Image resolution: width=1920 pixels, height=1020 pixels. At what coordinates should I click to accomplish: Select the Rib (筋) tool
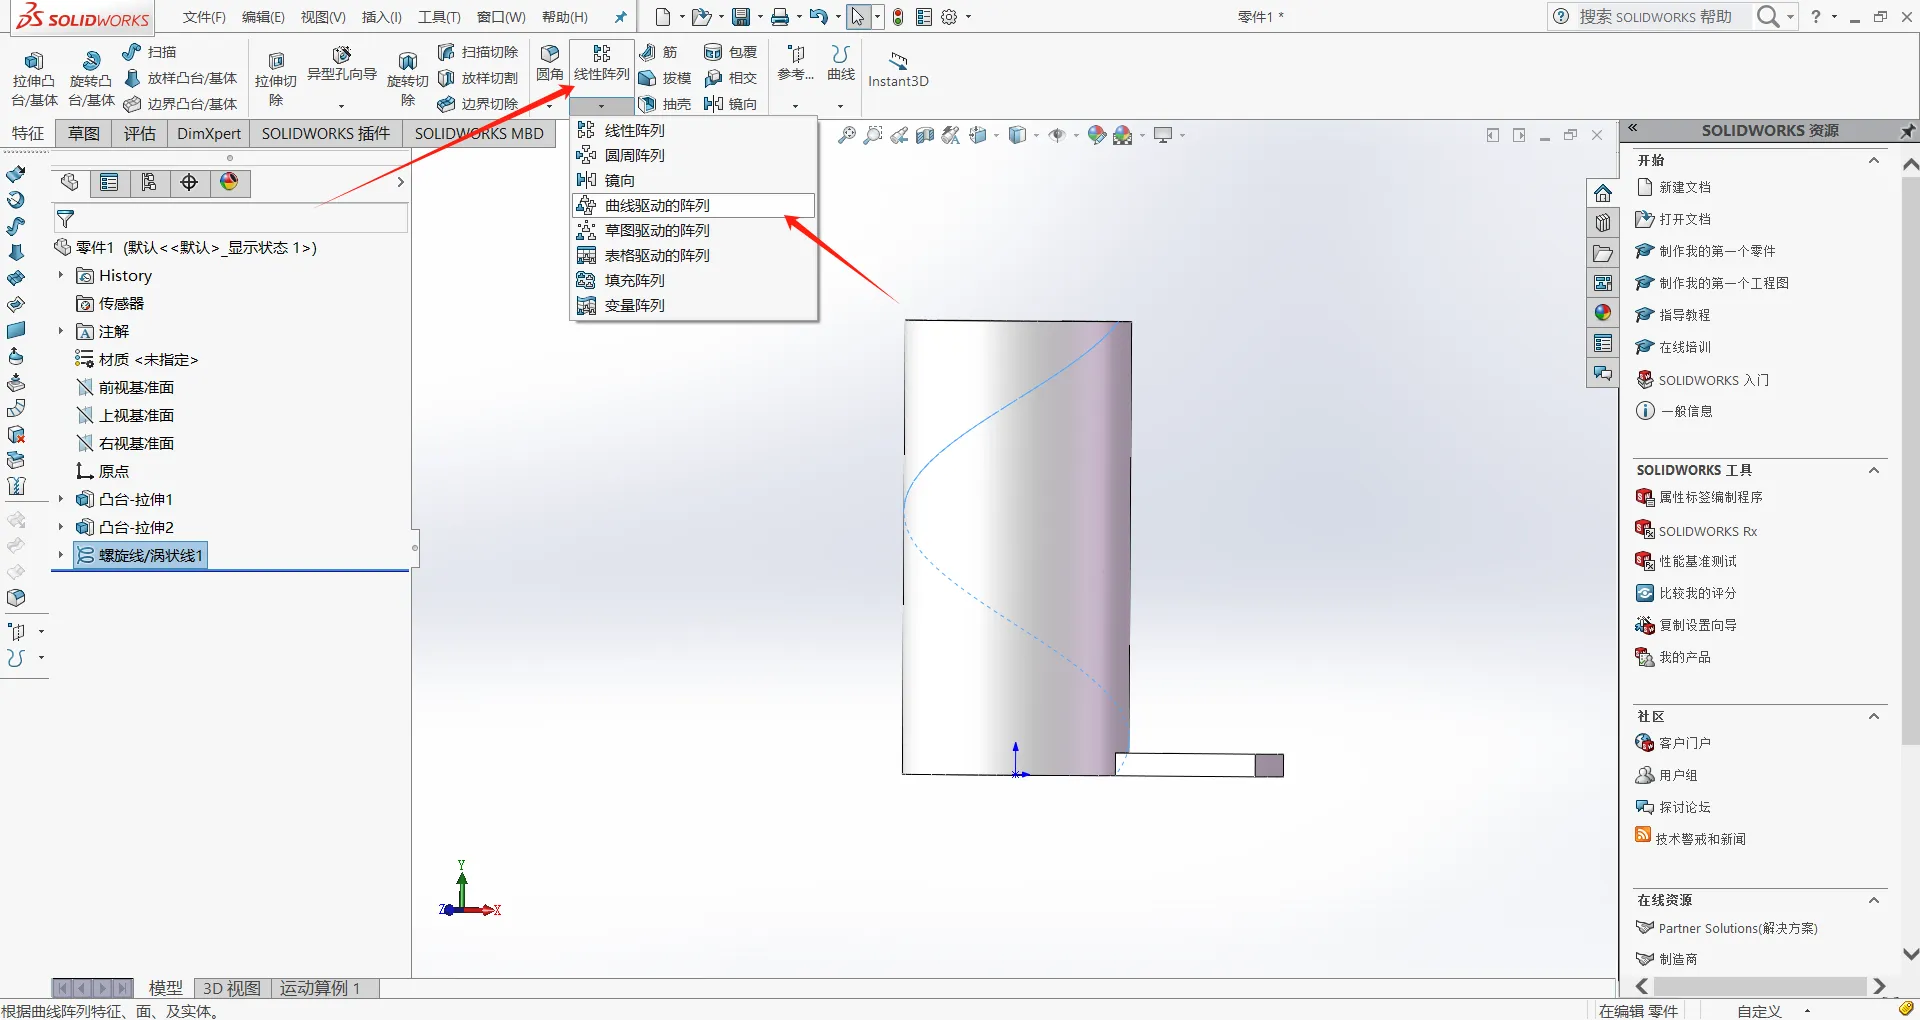point(659,52)
